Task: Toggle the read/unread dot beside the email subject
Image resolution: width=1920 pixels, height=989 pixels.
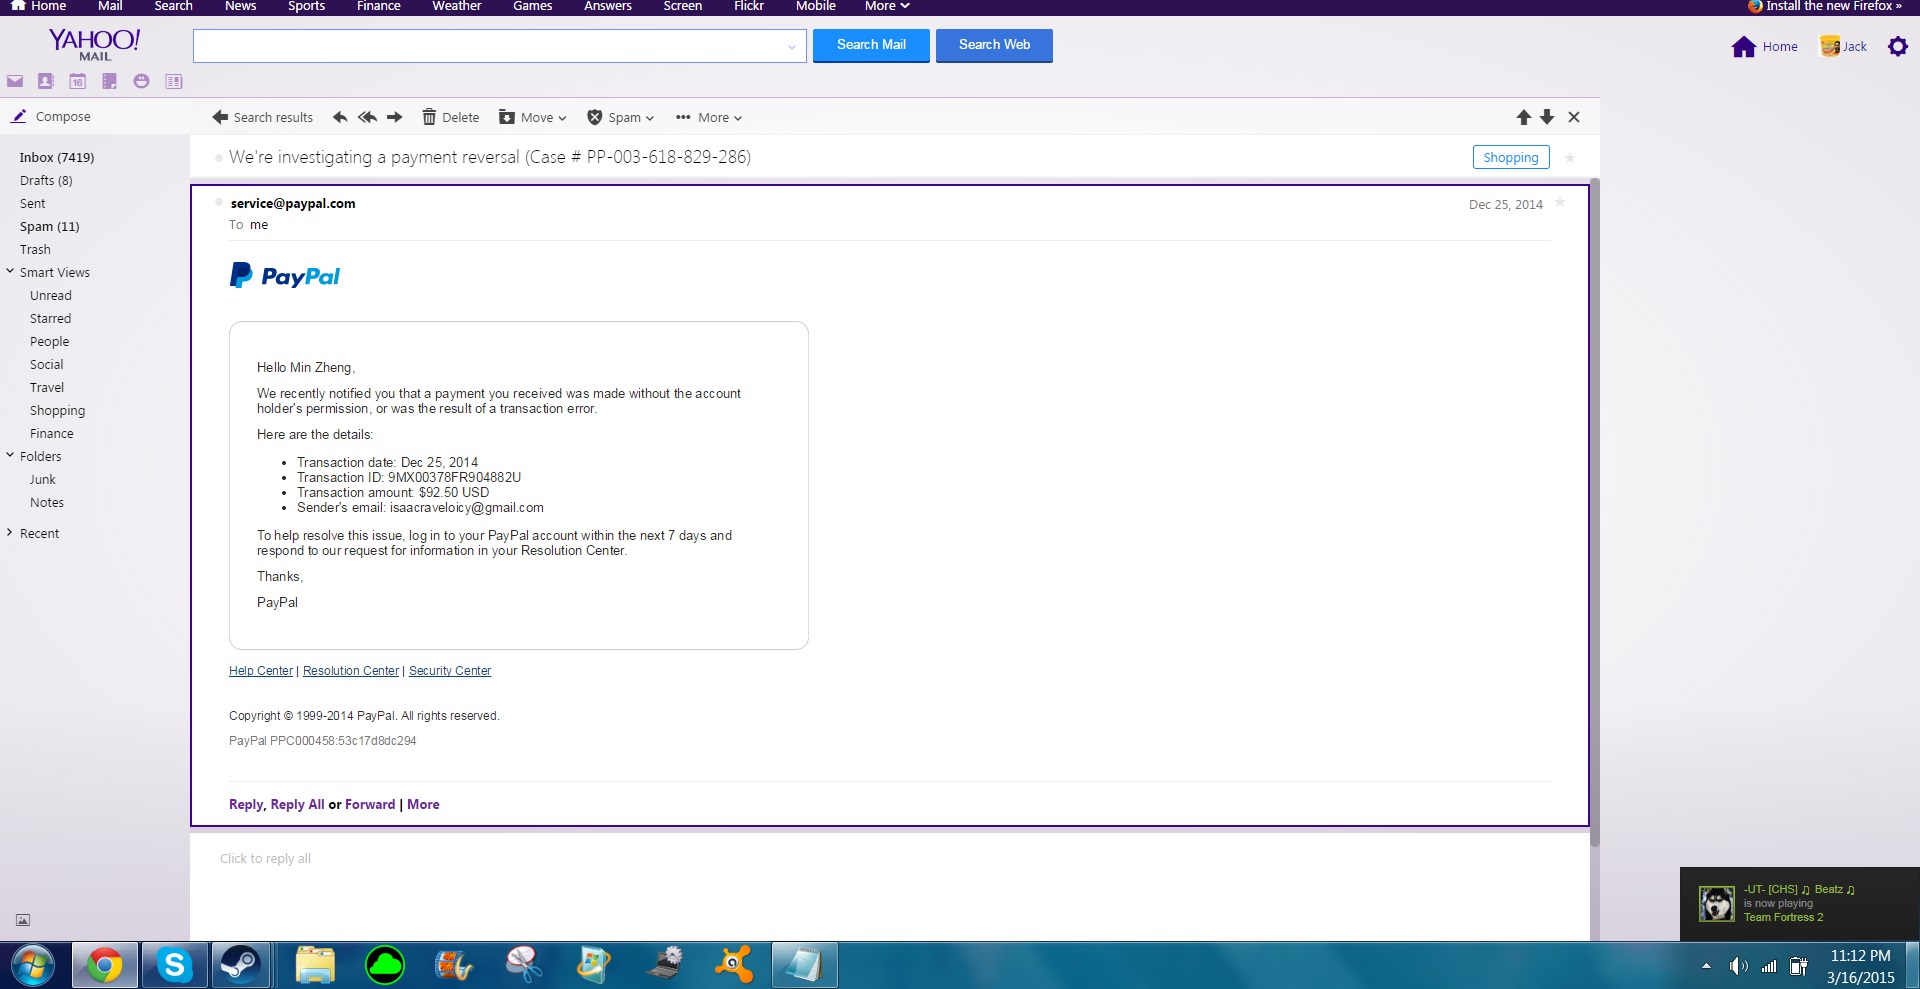Action: pyautogui.click(x=219, y=158)
